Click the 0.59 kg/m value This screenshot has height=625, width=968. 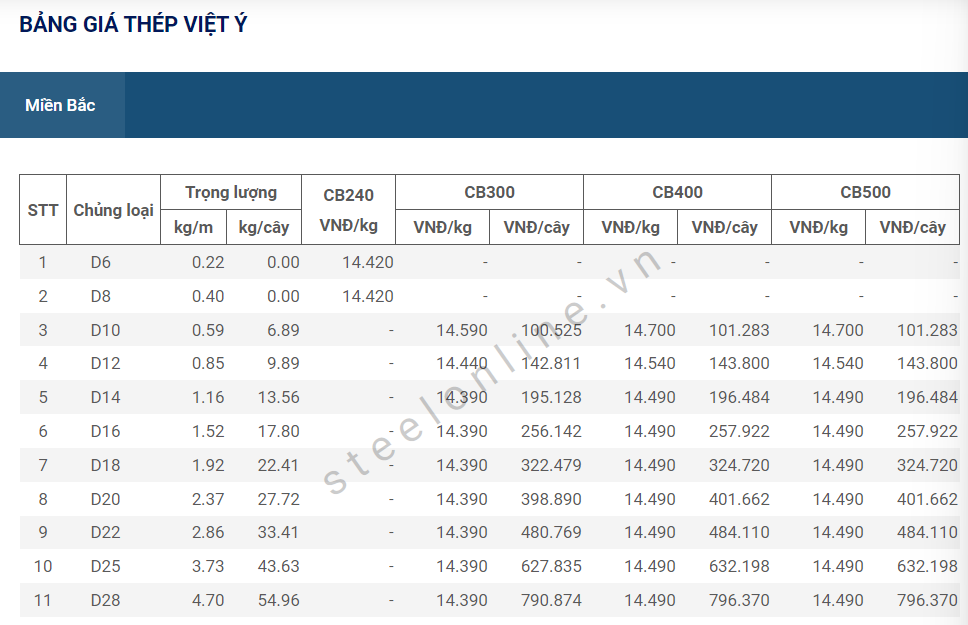click(x=208, y=330)
